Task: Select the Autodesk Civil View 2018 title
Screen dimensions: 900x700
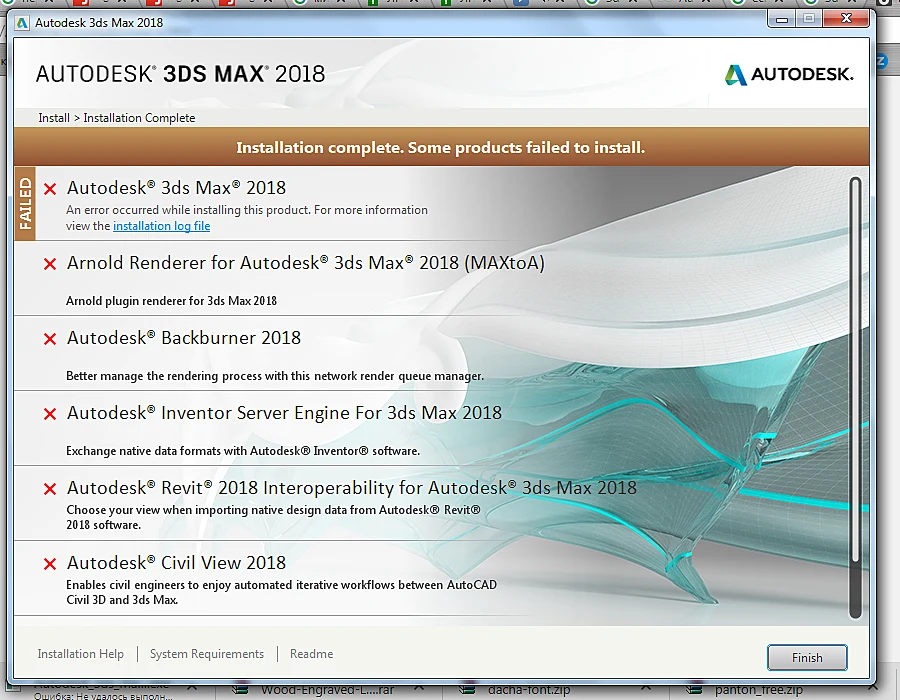Action: pyautogui.click(x=176, y=563)
